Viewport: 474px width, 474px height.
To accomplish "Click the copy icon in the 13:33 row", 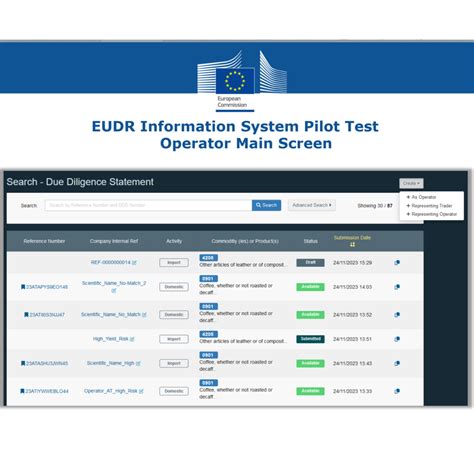I will (x=397, y=391).
